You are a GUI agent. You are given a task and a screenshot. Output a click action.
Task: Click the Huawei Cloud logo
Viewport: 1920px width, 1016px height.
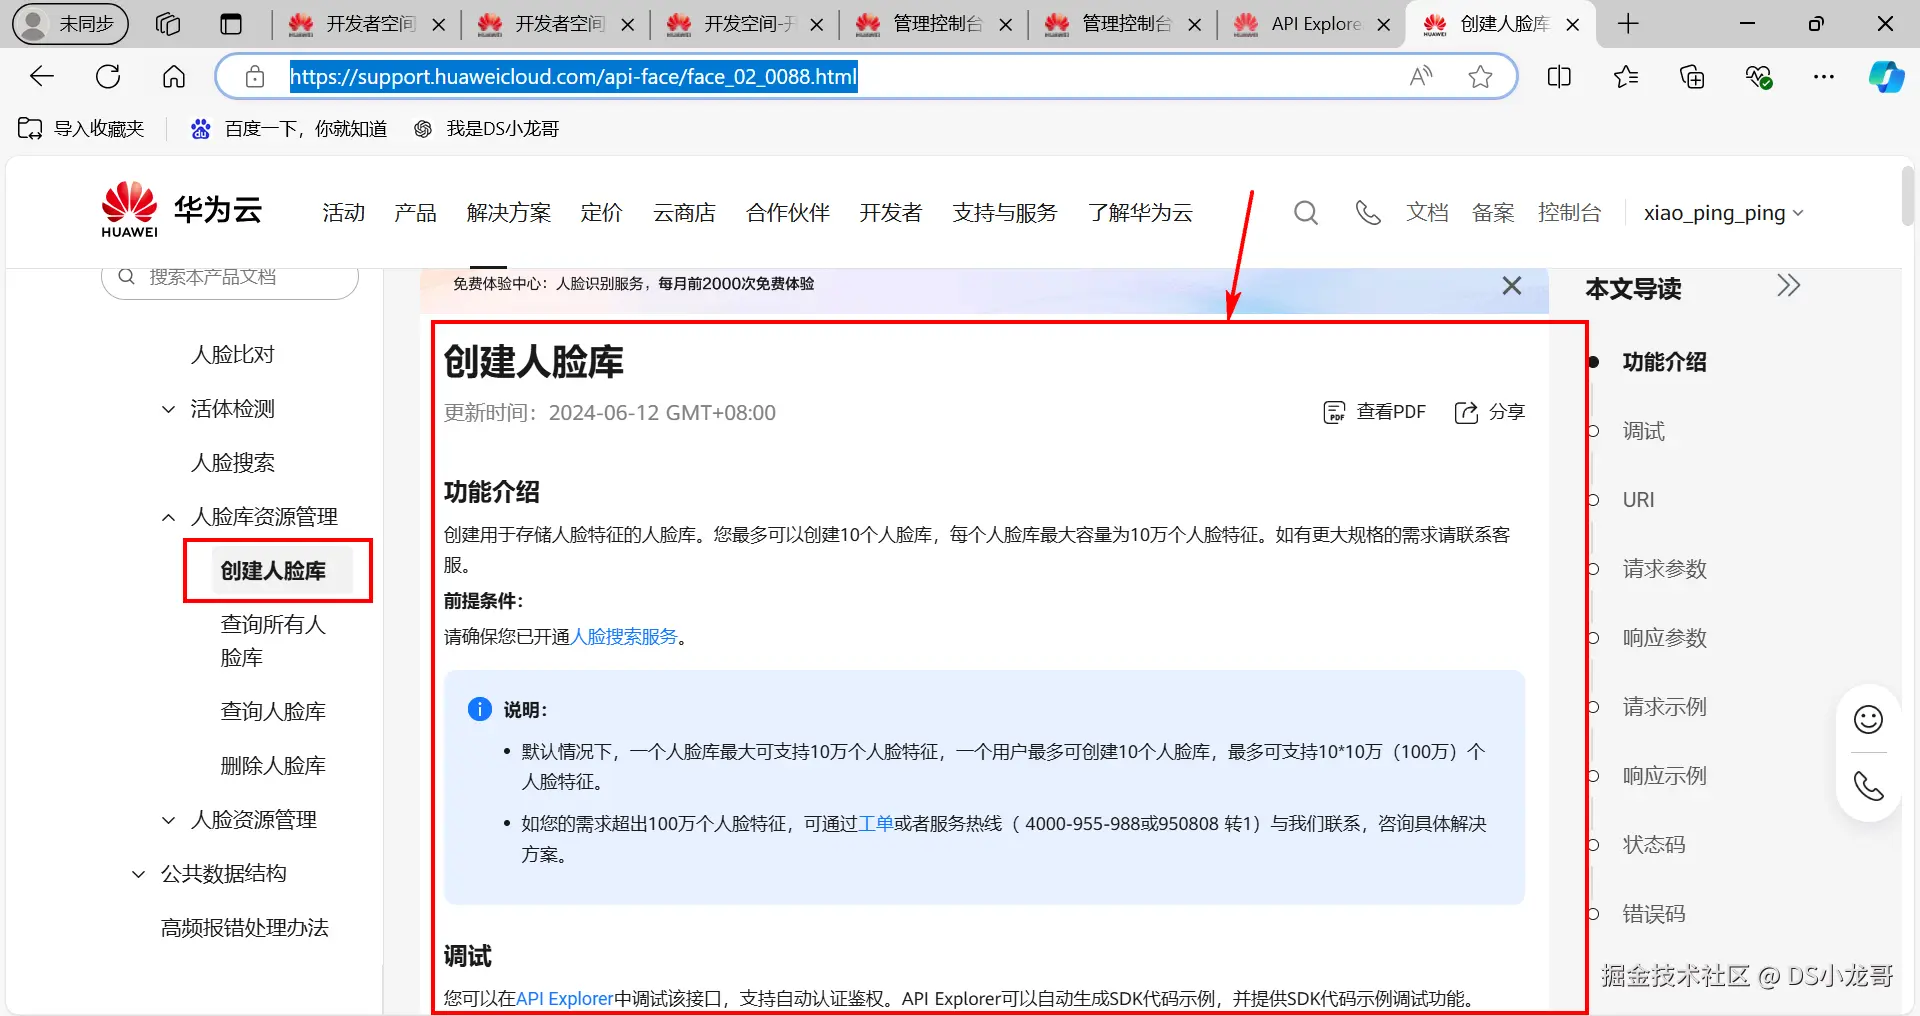click(x=181, y=210)
